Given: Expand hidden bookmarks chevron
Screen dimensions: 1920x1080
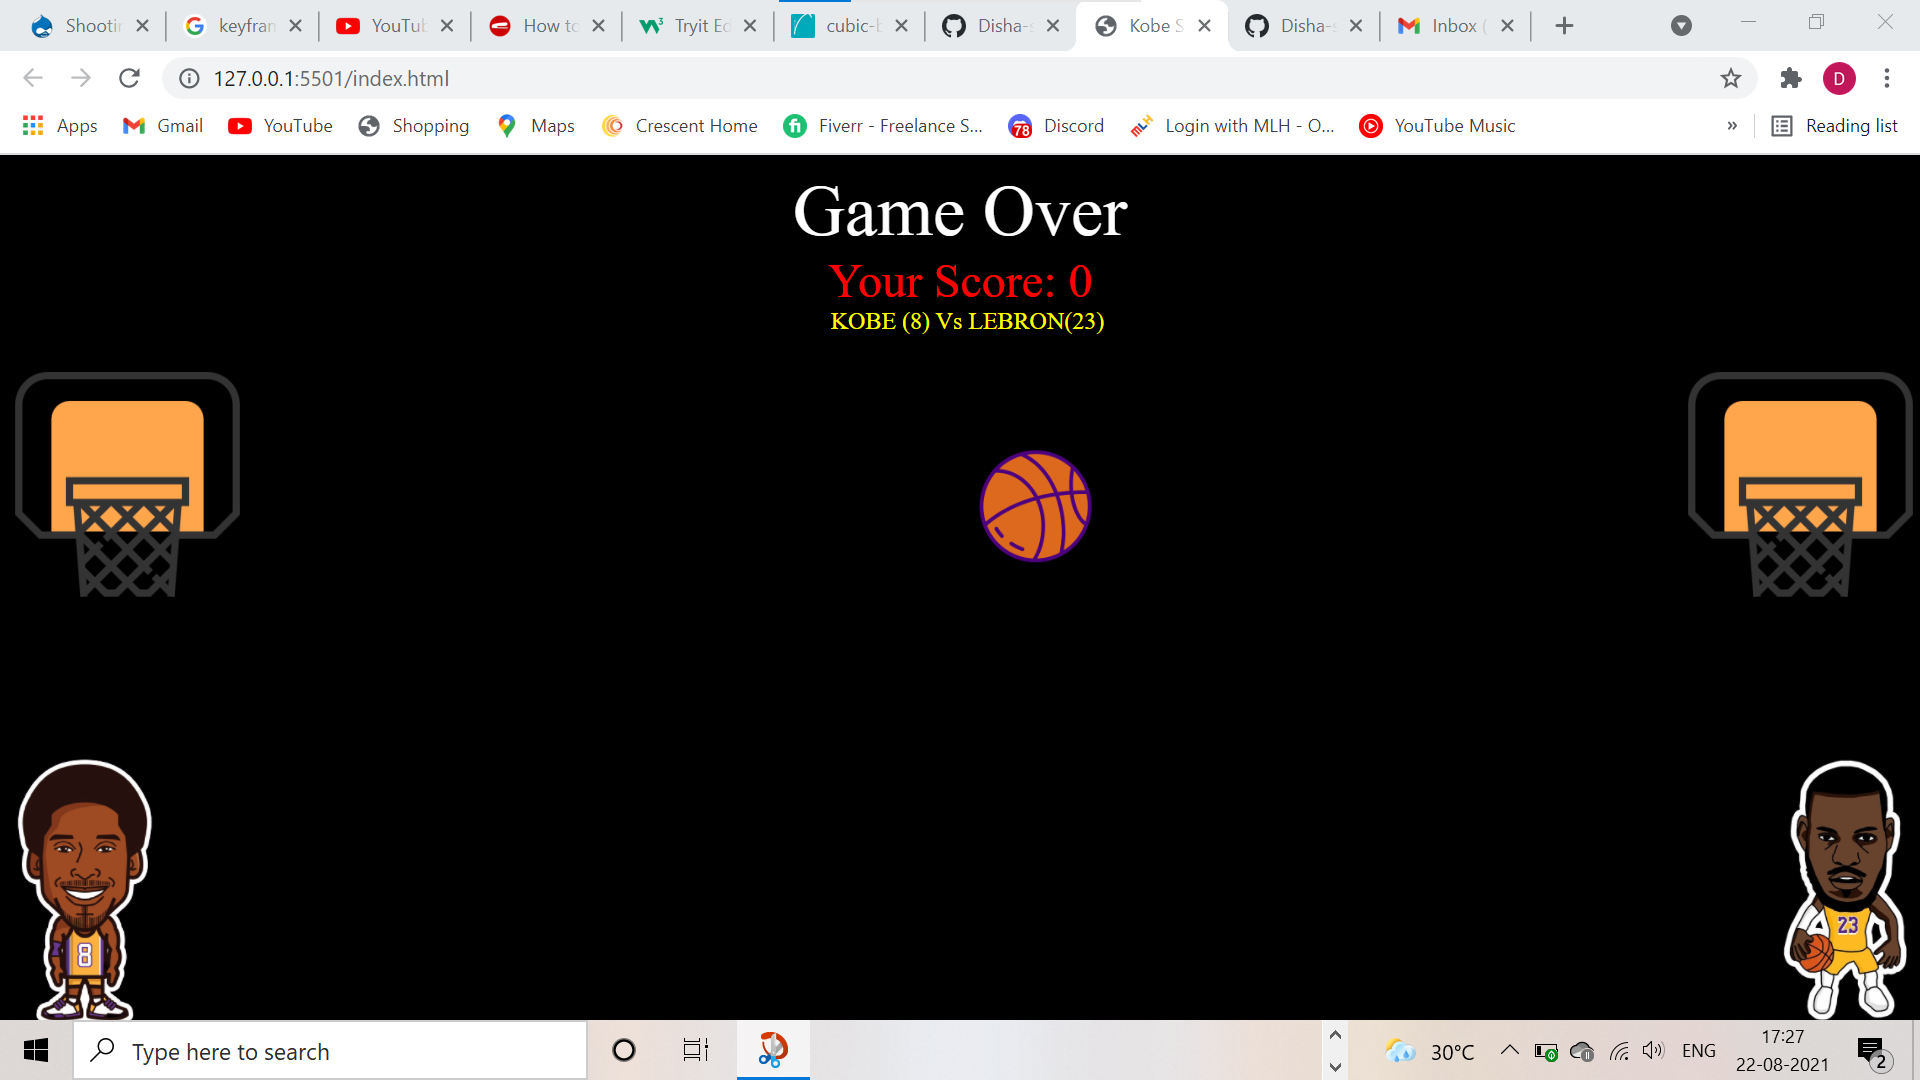Looking at the screenshot, I should click(x=1732, y=126).
